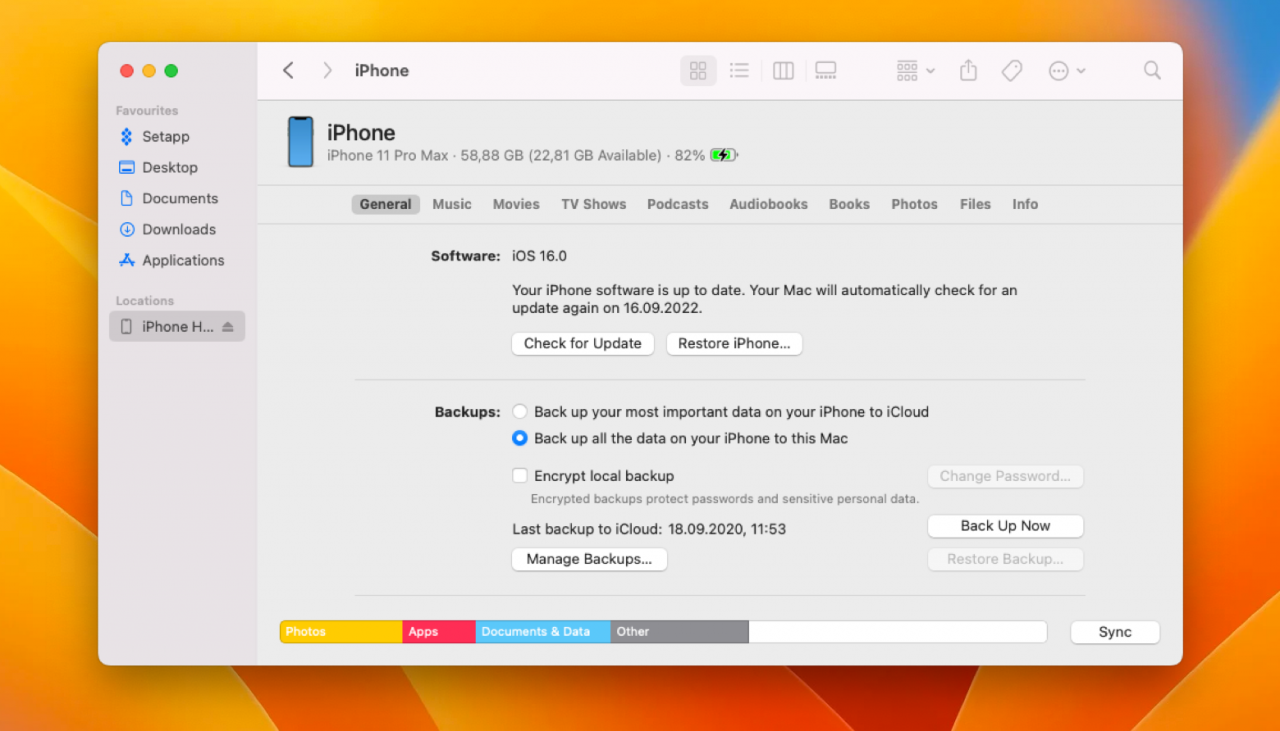Image resolution: width=1280 pixels, height=731 pixels.
Task: Switch to the Books tab
Action: pos(849,204)
